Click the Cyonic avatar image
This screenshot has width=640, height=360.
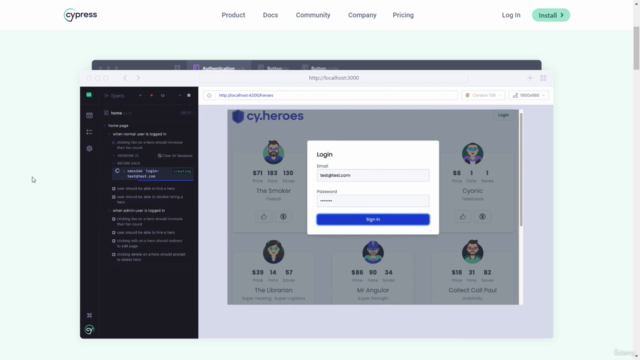pos(473,153)
